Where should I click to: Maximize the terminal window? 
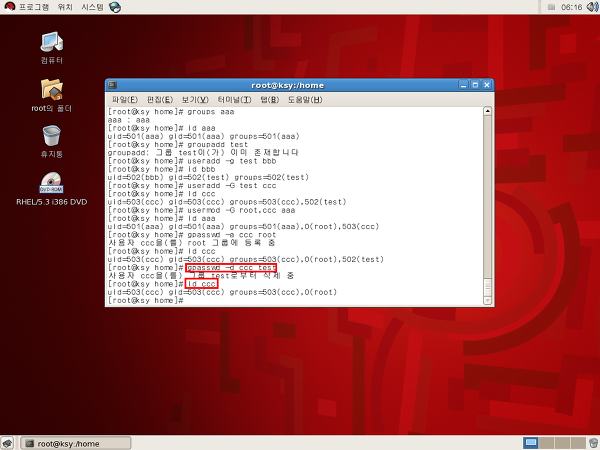coord(475,85)
